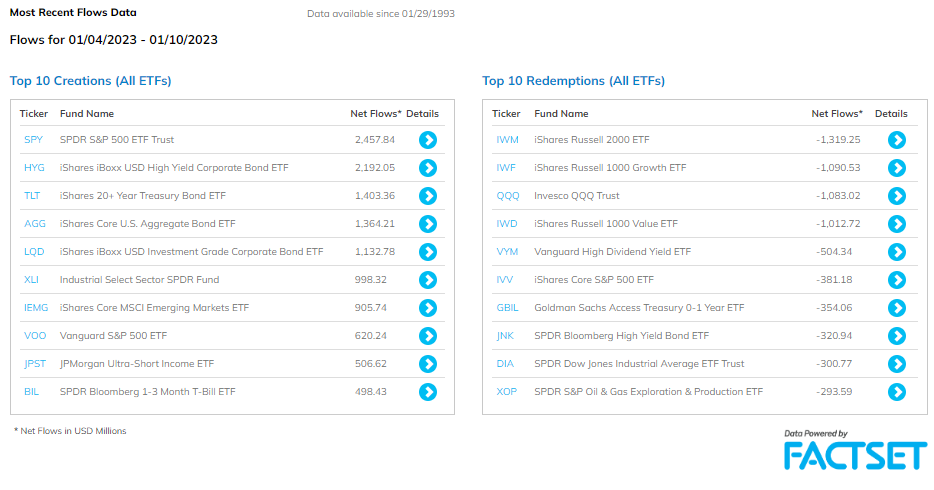Open the JPST ticker link

[x=35, y=364]
